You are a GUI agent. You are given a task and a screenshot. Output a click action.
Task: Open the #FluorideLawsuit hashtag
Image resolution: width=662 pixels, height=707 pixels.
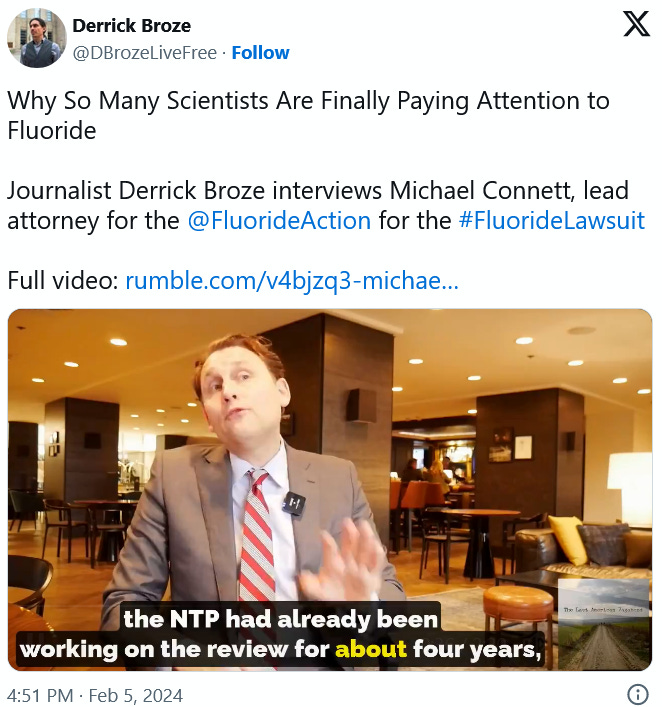click(x=552, y=220)
